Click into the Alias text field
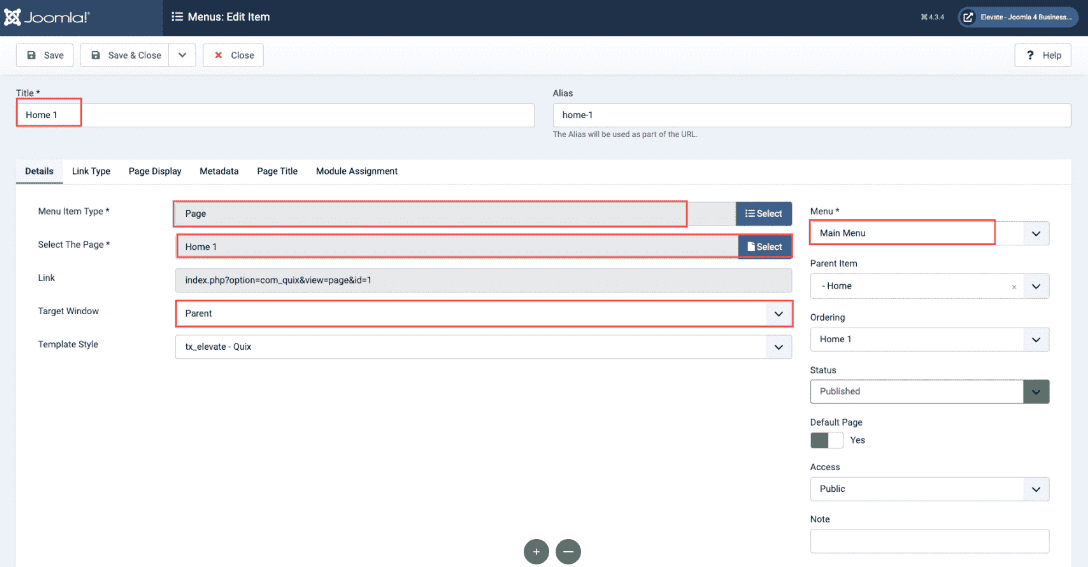Screen dimensions: 1088x567 click(x=811, y=115)
